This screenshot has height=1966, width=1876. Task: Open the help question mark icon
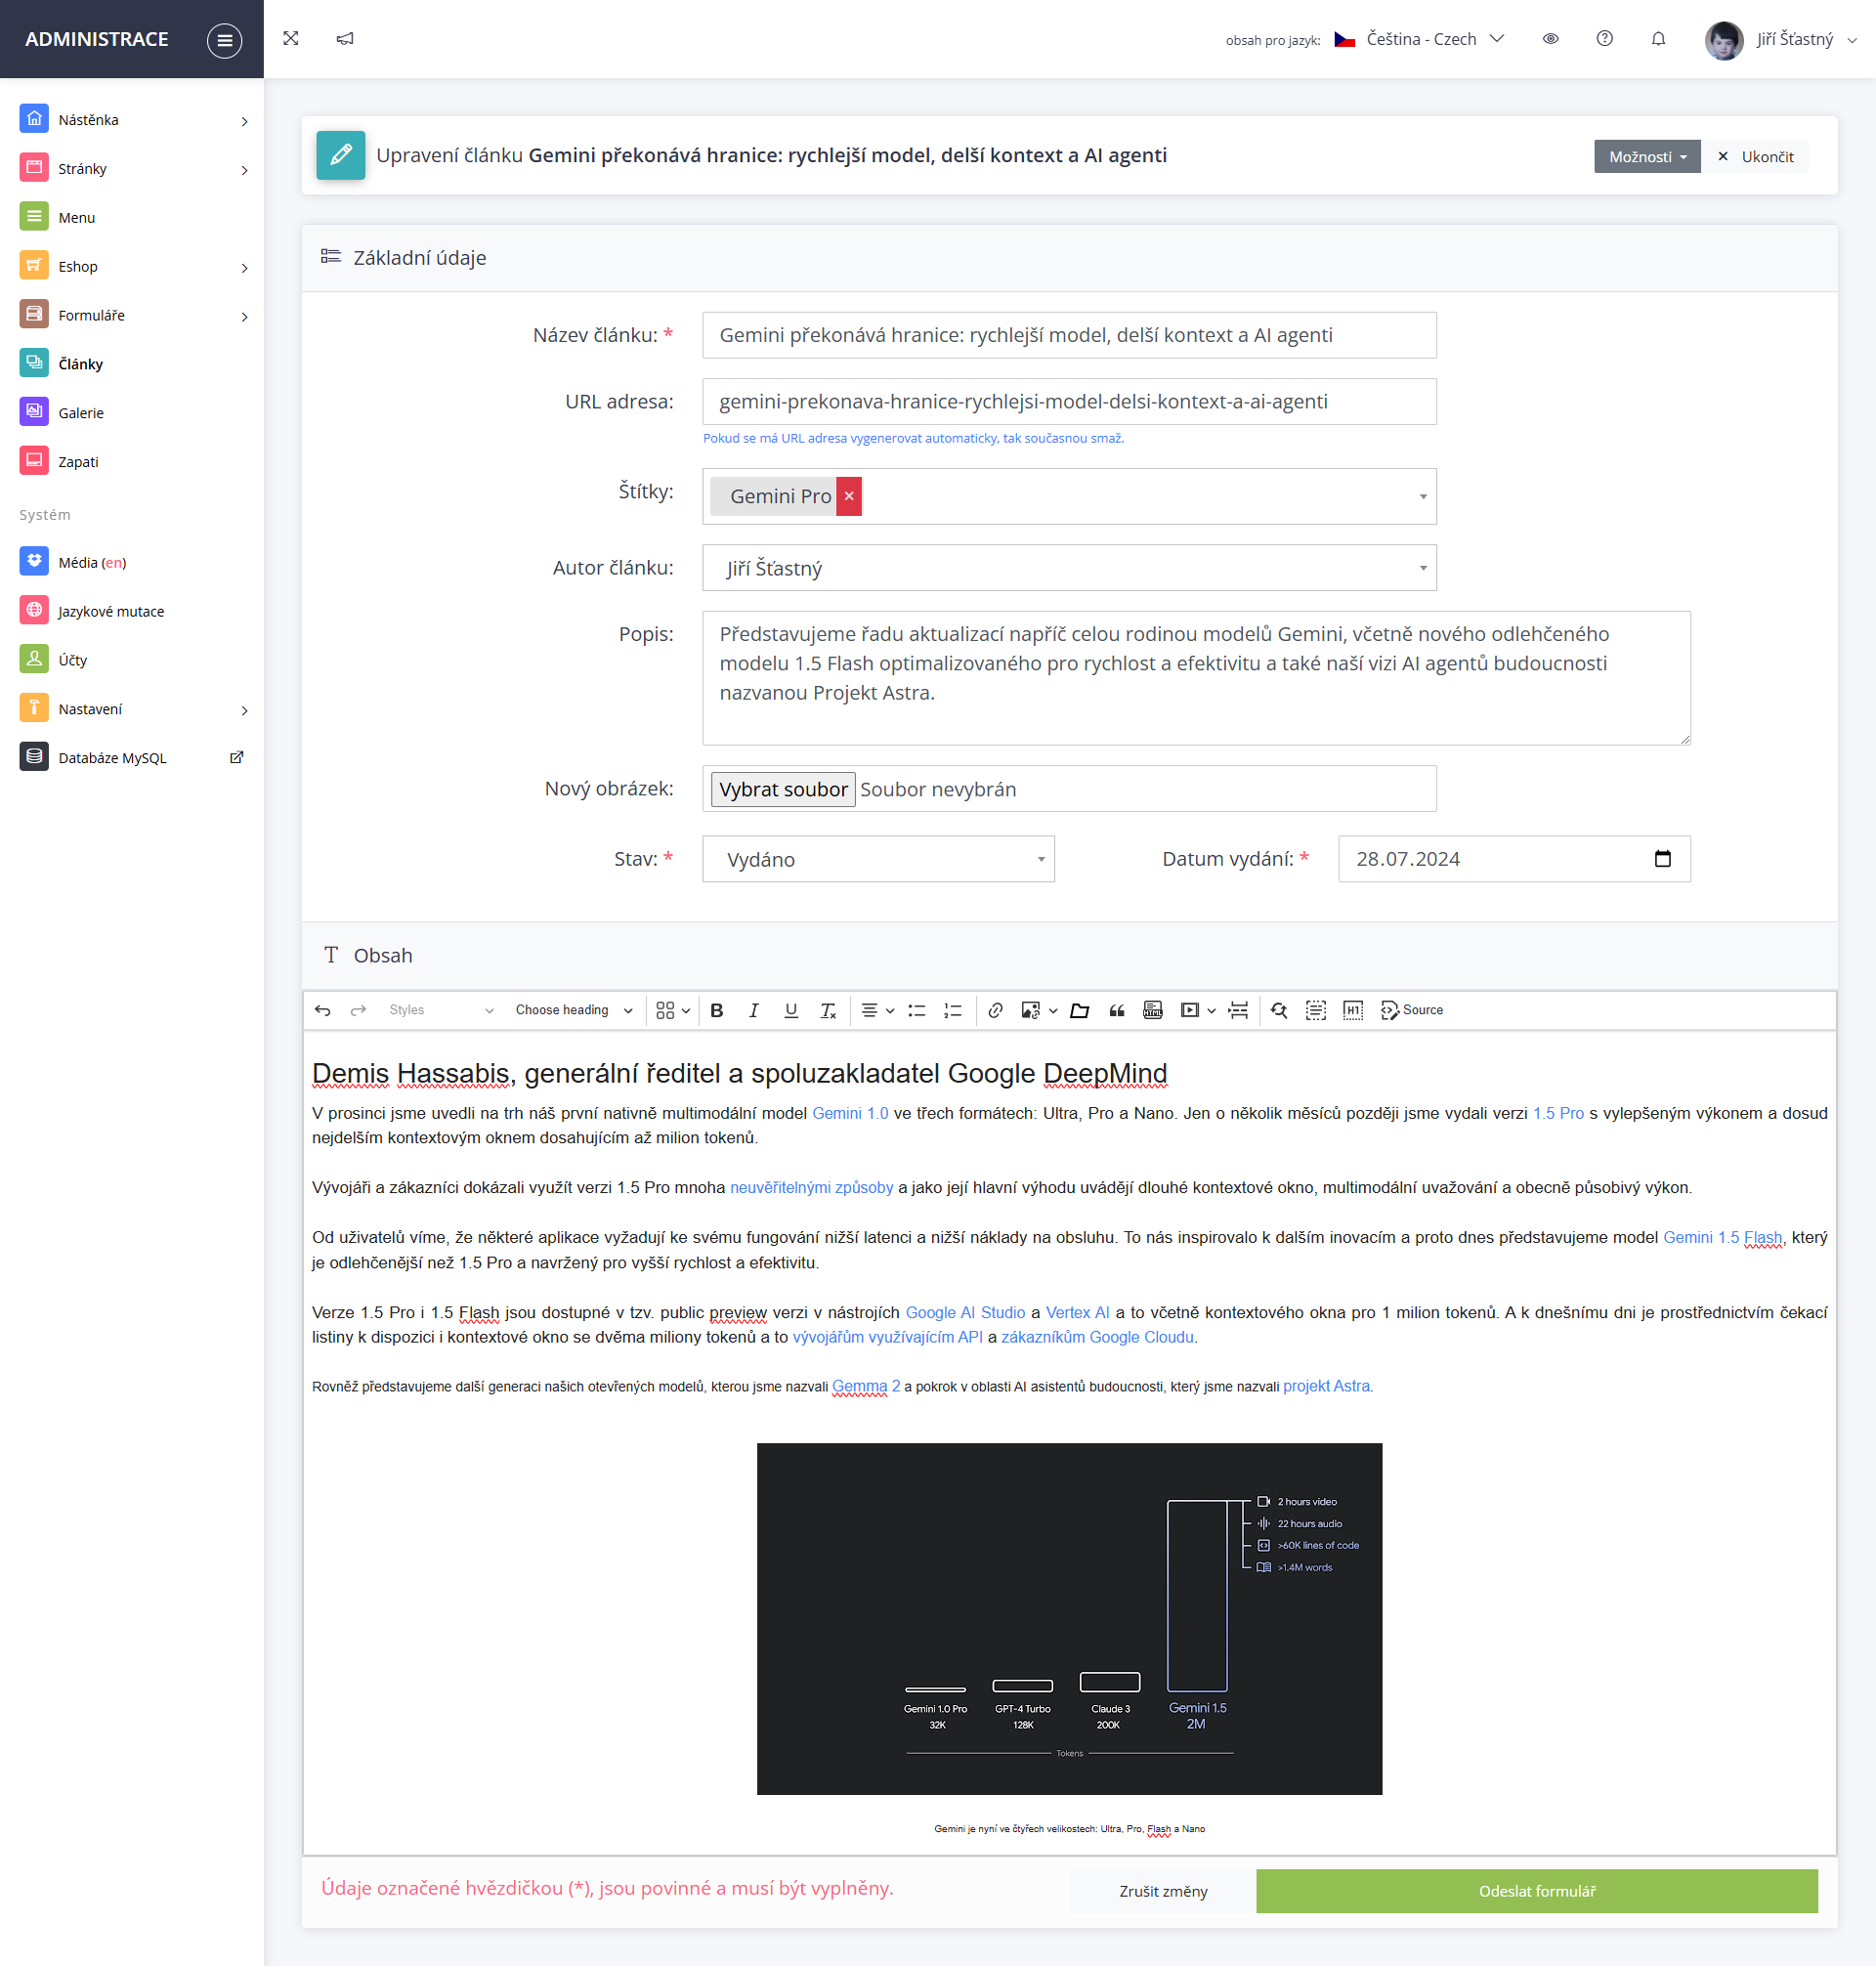(x=1604, y=39)
